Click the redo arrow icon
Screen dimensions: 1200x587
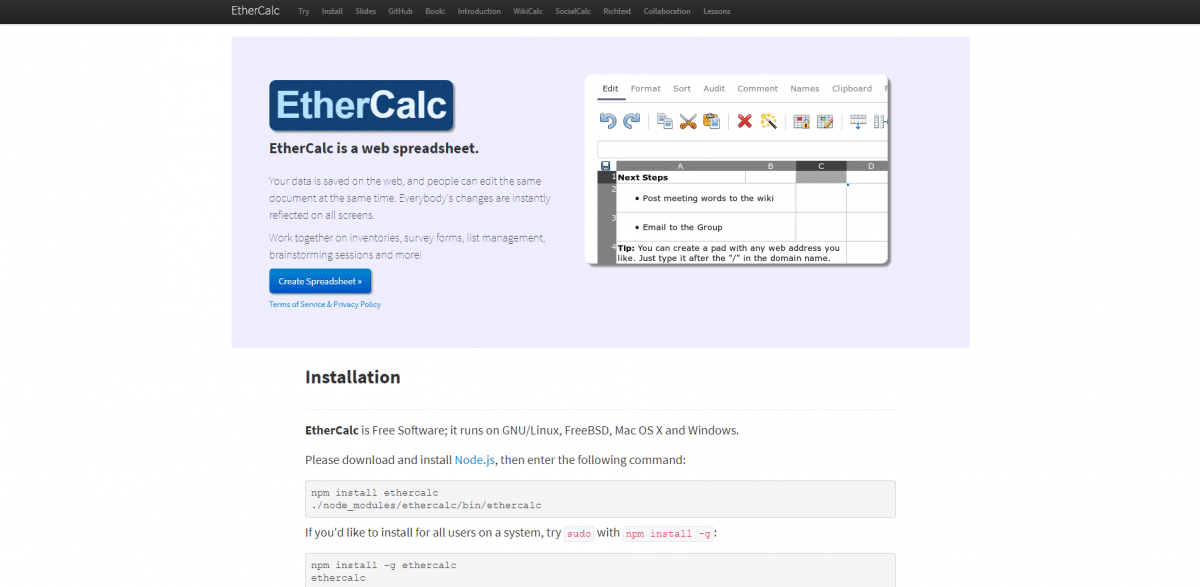coord(631,121)
